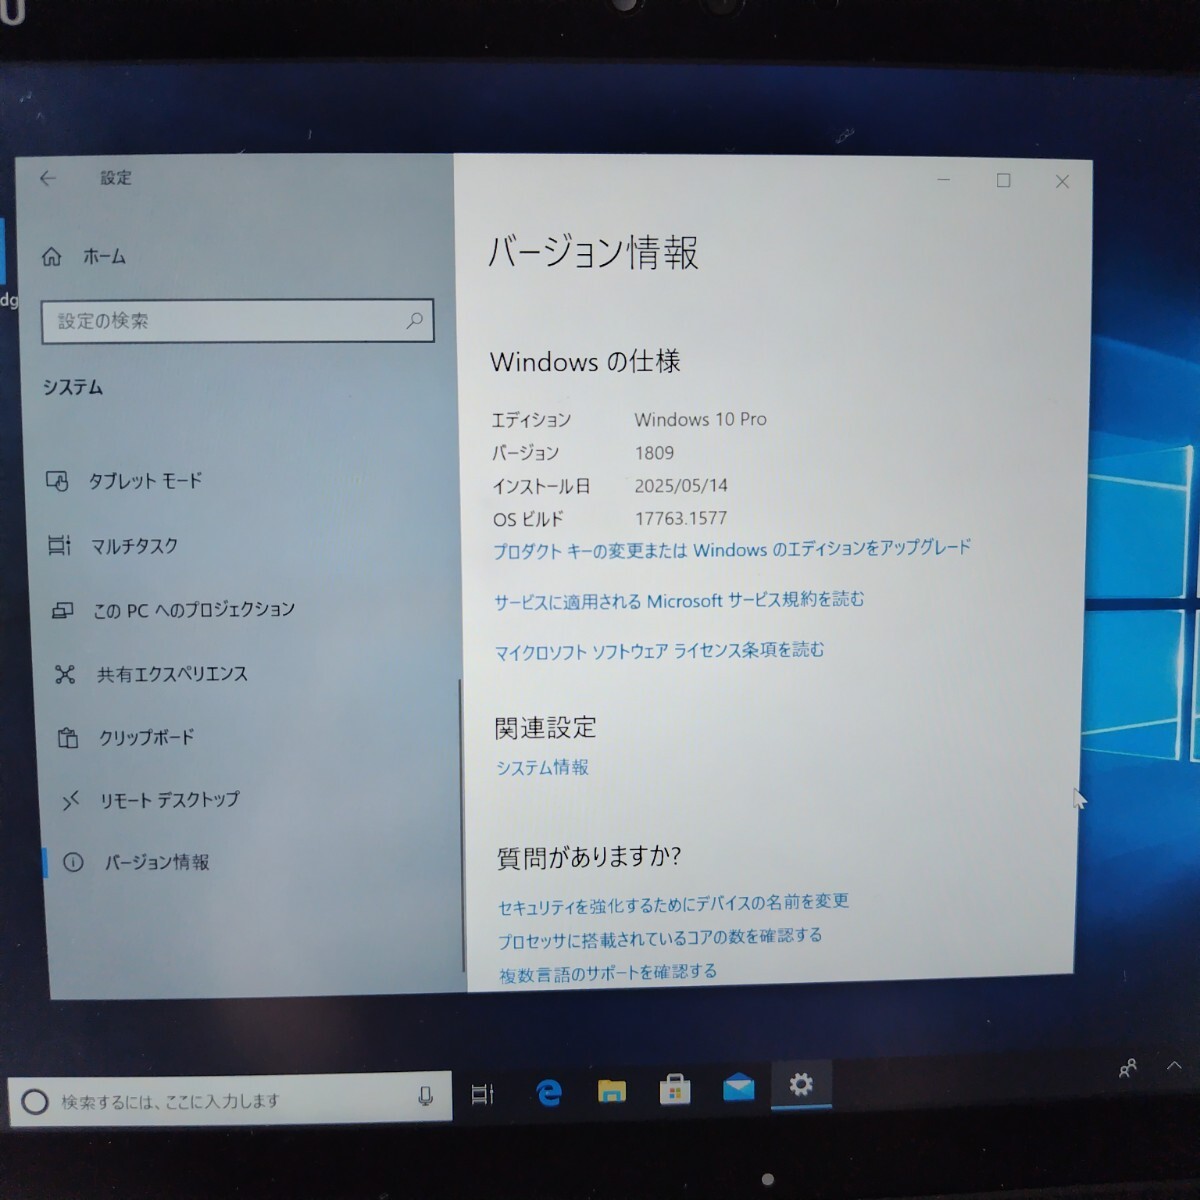Go back with the Settings back arrow
Screen dimensions: 1200x1200
click(x=47, y=178)
